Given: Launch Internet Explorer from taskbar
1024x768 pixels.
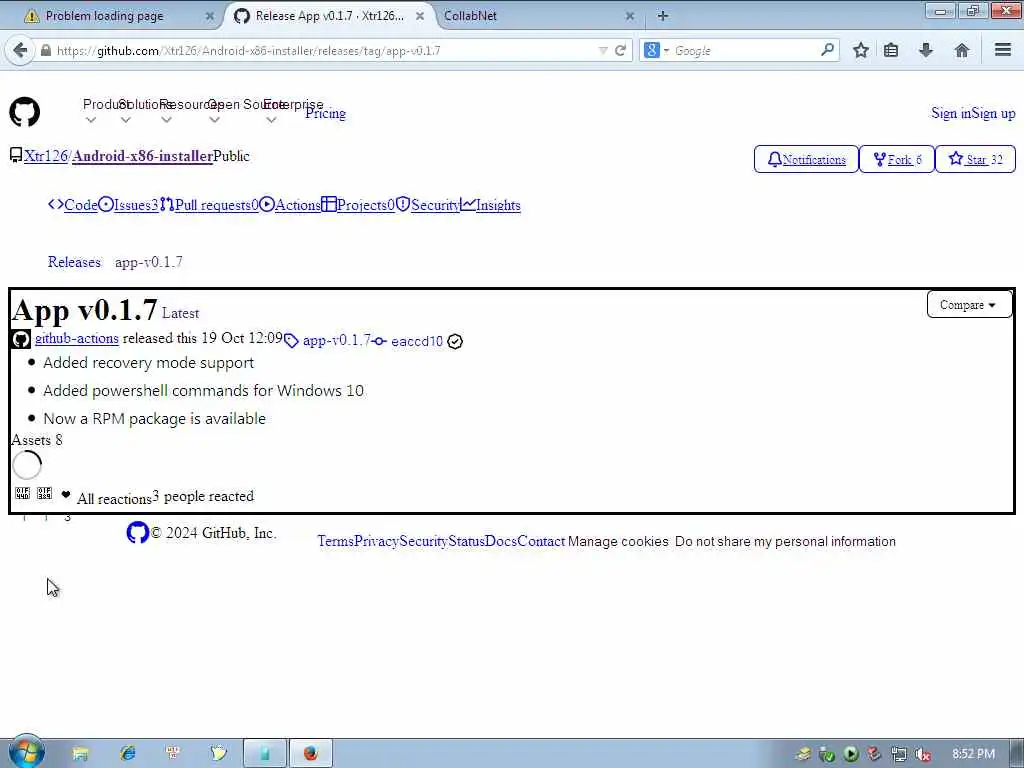Looking at the screenshot, I should coord(127,753).
